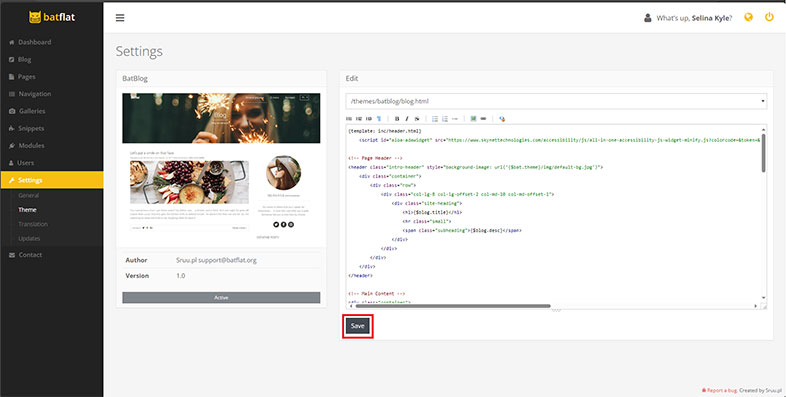The image size is (786, 397).
Task: Click the user profile icon
Action: (x=648, y=18)
